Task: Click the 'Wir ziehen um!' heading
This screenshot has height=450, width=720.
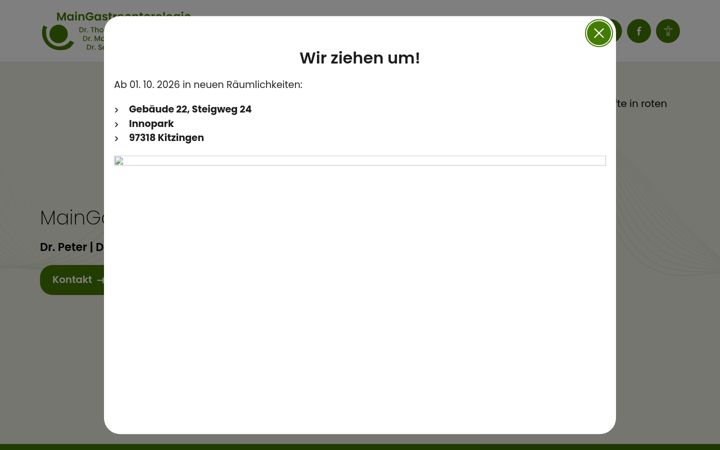Action: click(360, 58)
